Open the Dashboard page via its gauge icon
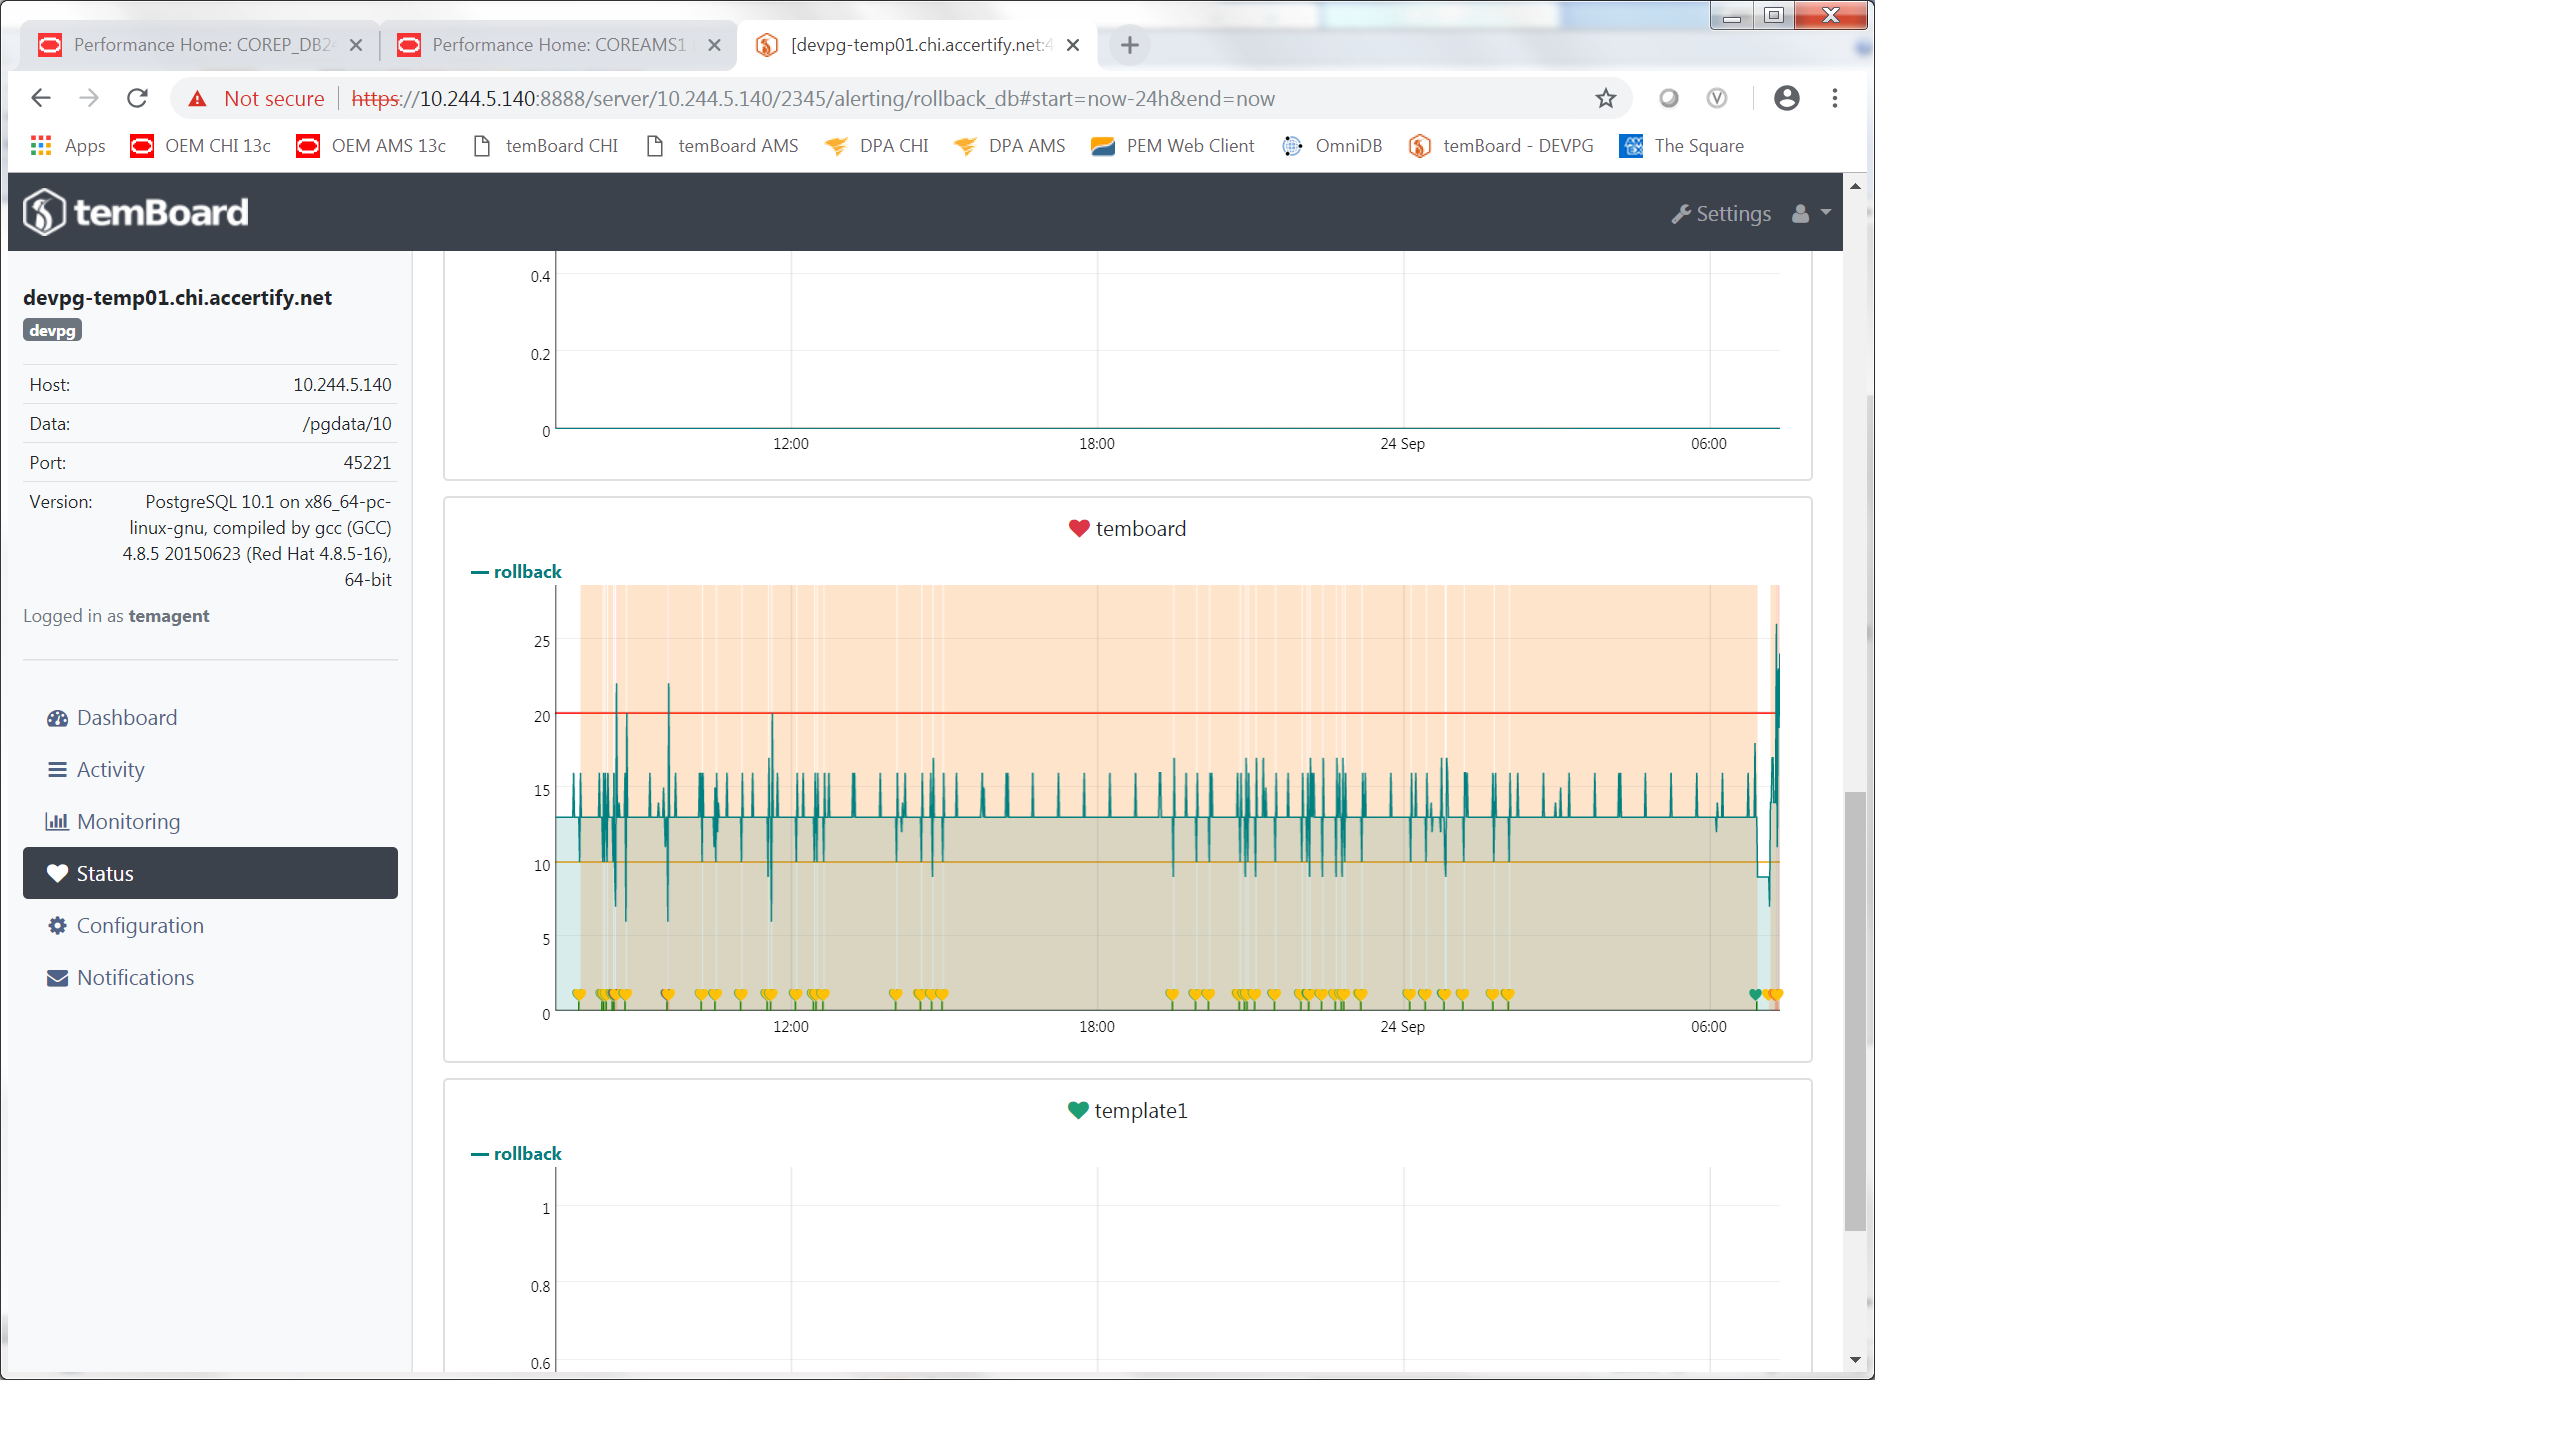 58,717
